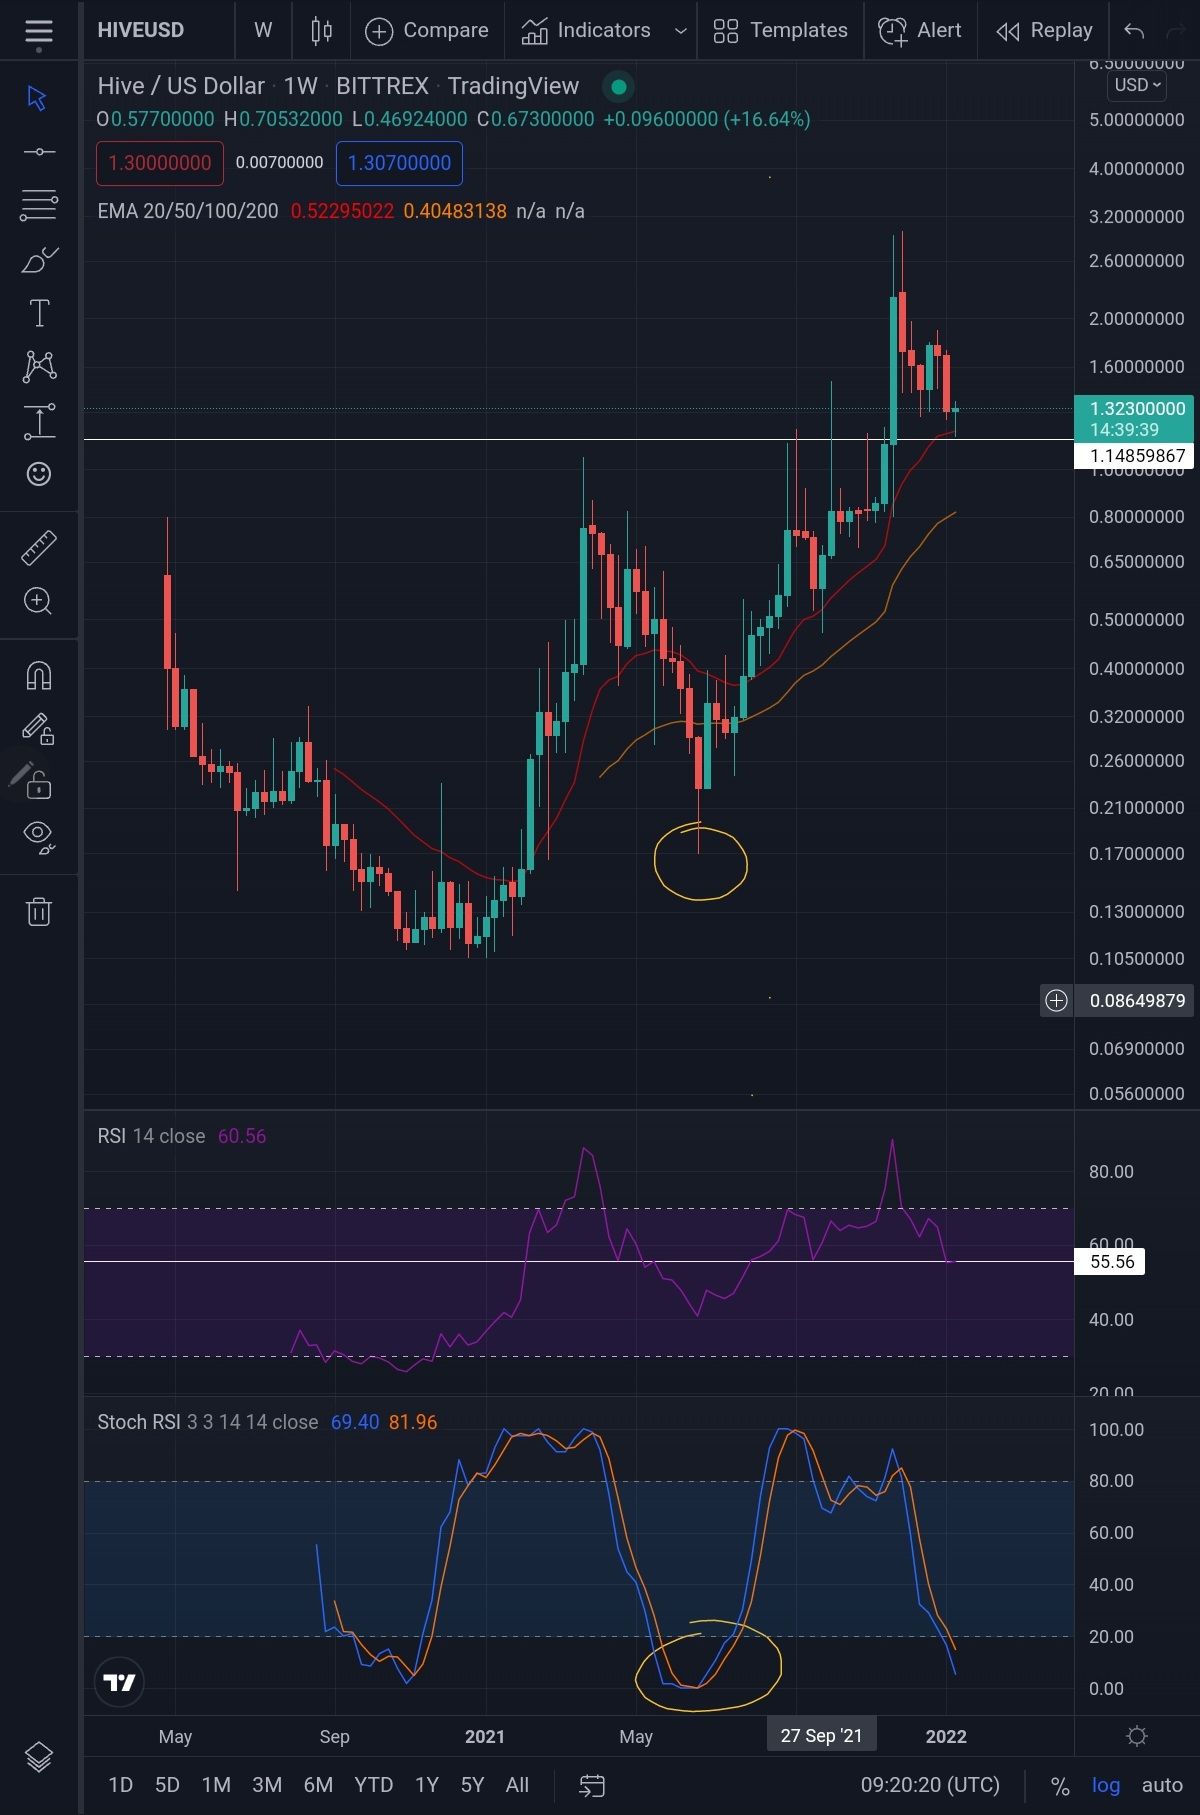Select the arrow cursor tool

coord(38,98)
